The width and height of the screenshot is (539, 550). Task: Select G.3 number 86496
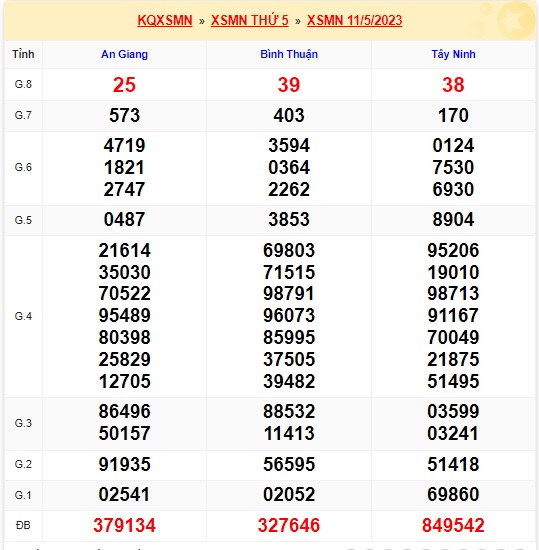pos(124,411)
